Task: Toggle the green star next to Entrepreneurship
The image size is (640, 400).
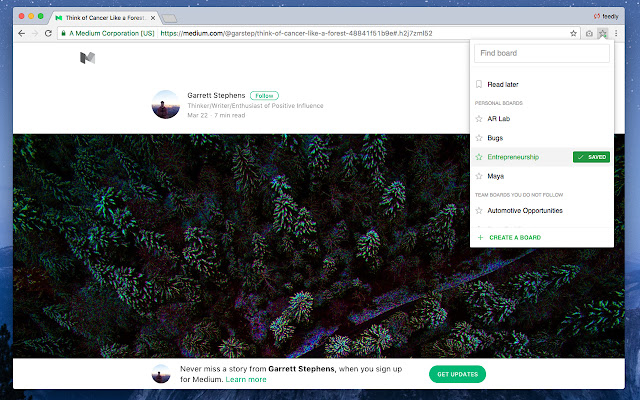Action: [479, 157]
